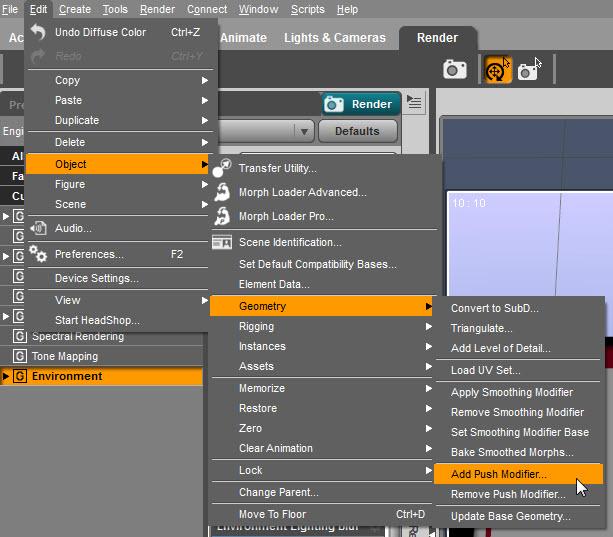Click the white camera render icon in toolbar
The image size is (613, 537).
pos(455,70)
